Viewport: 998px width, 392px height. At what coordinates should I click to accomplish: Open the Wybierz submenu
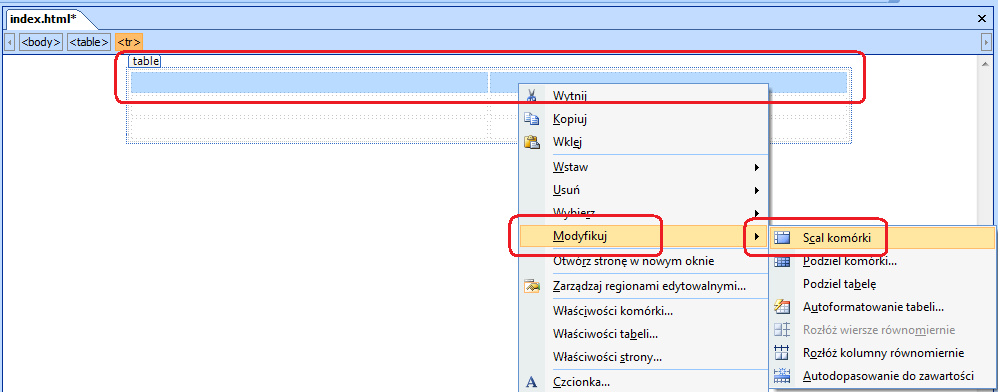[644, 213]
